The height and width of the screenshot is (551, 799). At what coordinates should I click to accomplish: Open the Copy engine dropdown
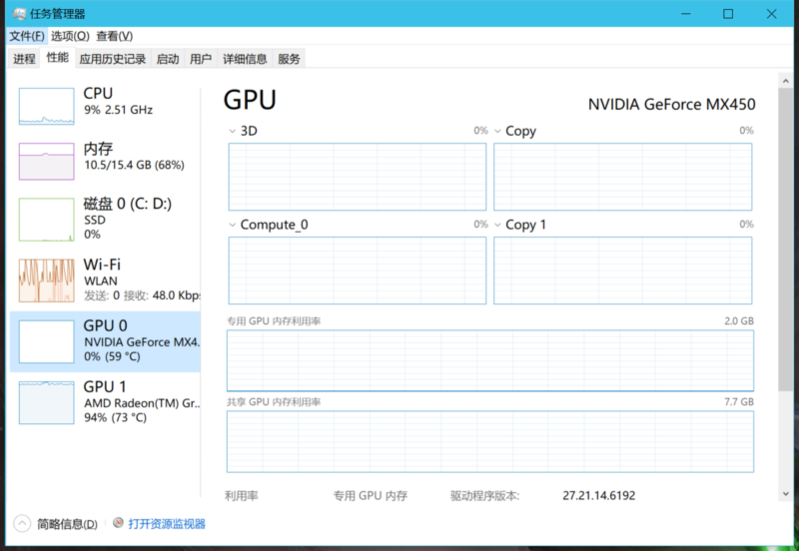coord(498,131)
